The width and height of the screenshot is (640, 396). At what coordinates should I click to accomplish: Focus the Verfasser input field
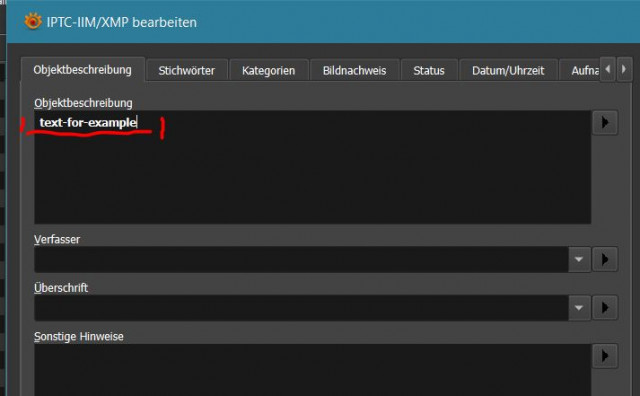point(301,259)
